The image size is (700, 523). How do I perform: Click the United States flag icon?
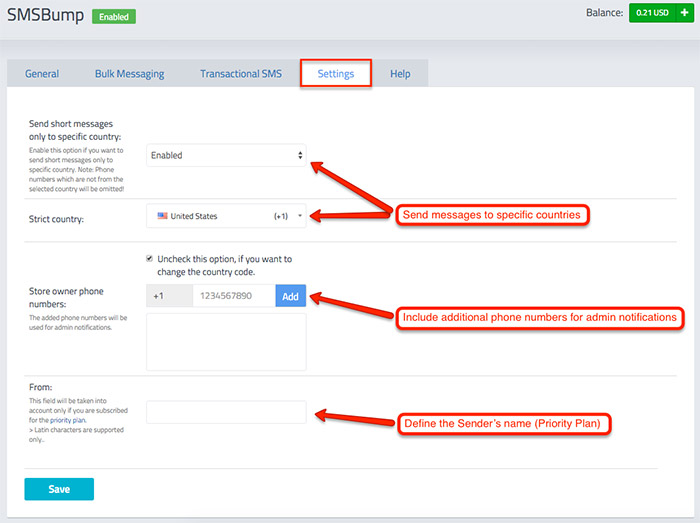pos(162,216)
